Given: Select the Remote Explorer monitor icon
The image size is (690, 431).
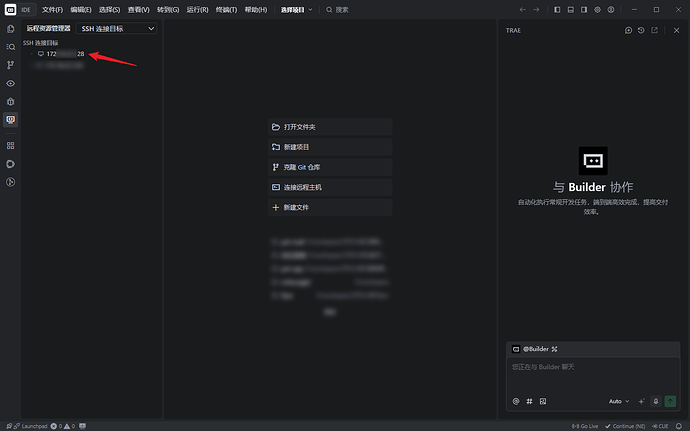Looking at the screenshot, I should pos(11,119).
